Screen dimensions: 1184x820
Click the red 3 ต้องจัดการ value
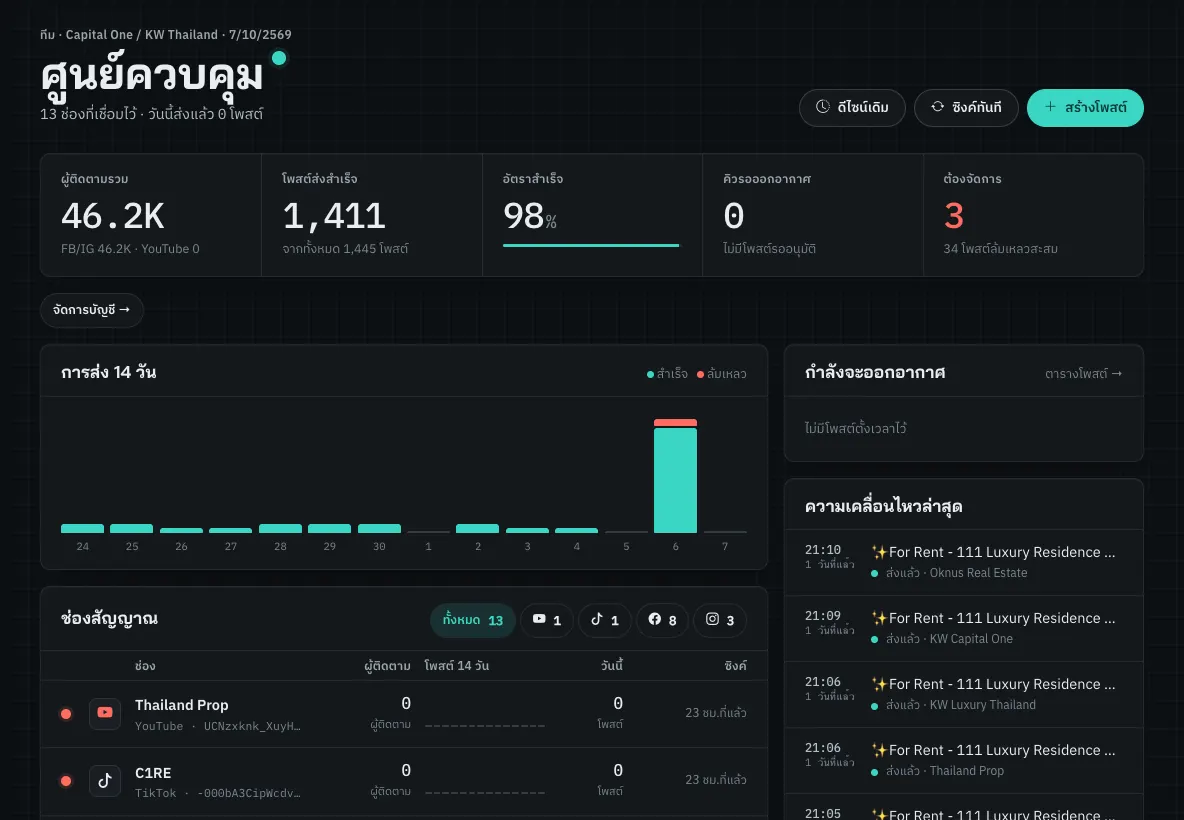pos(954,217)
